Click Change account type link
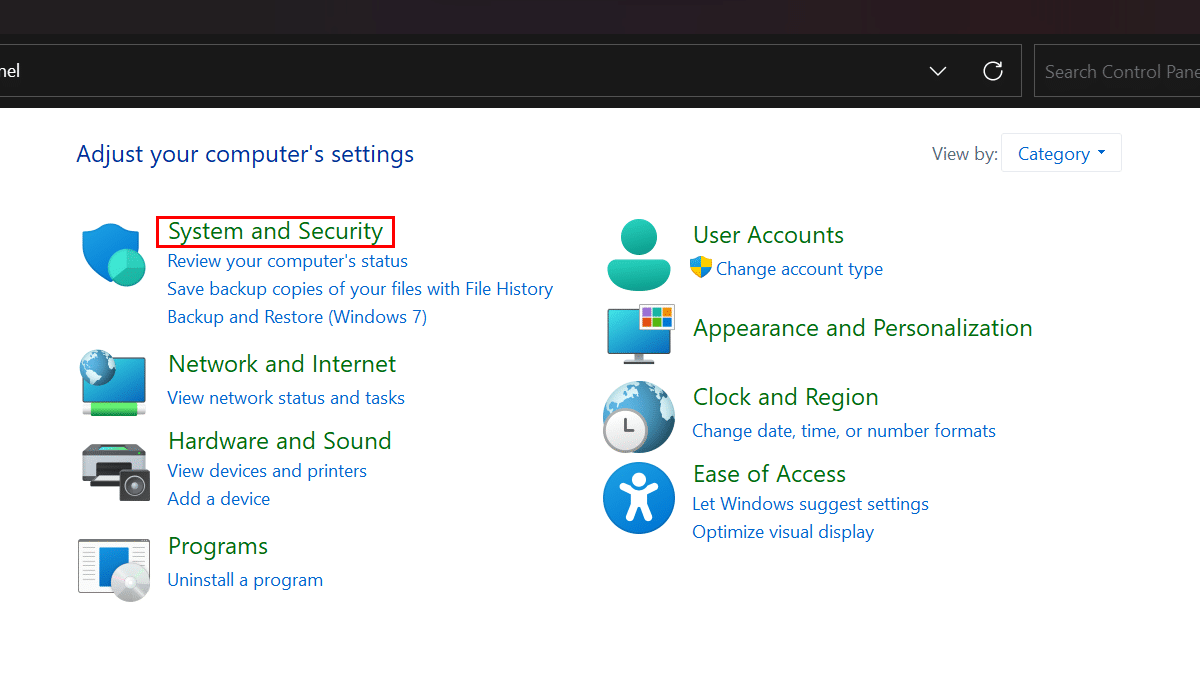1200x675 pixels. pos(799,269)
